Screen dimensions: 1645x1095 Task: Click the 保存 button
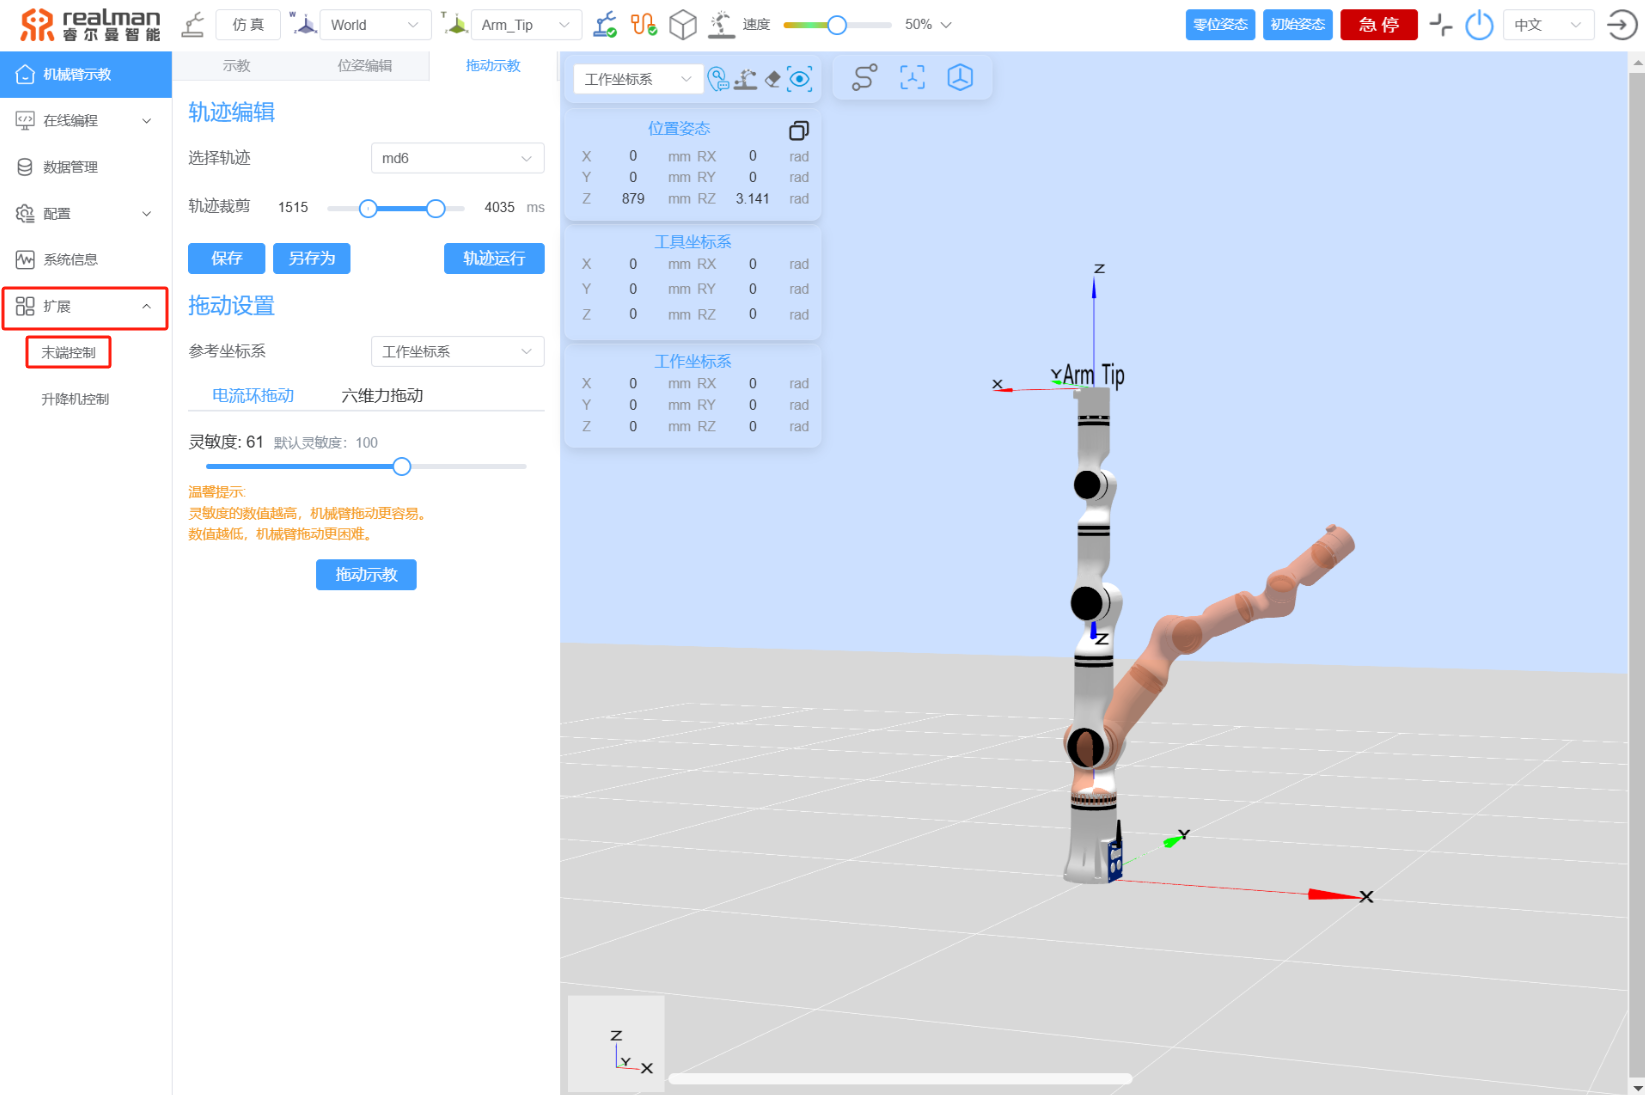(226, 258)
